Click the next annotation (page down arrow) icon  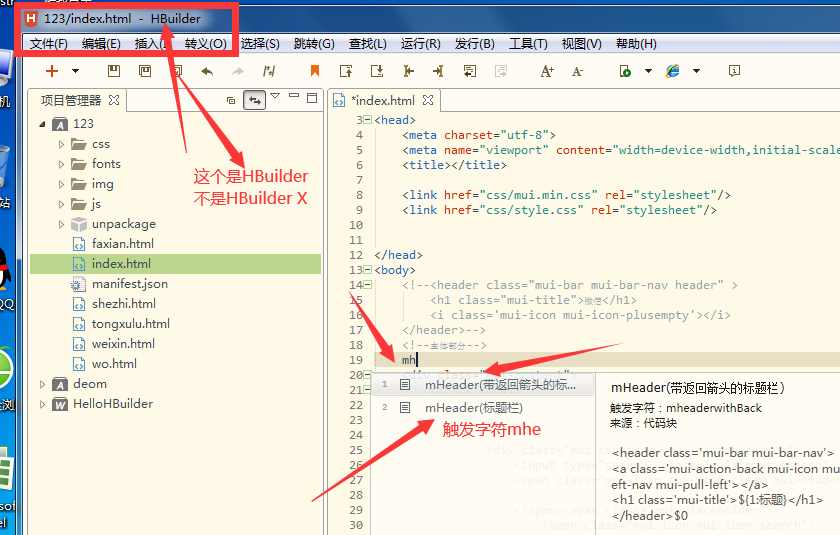coord(377,71)
